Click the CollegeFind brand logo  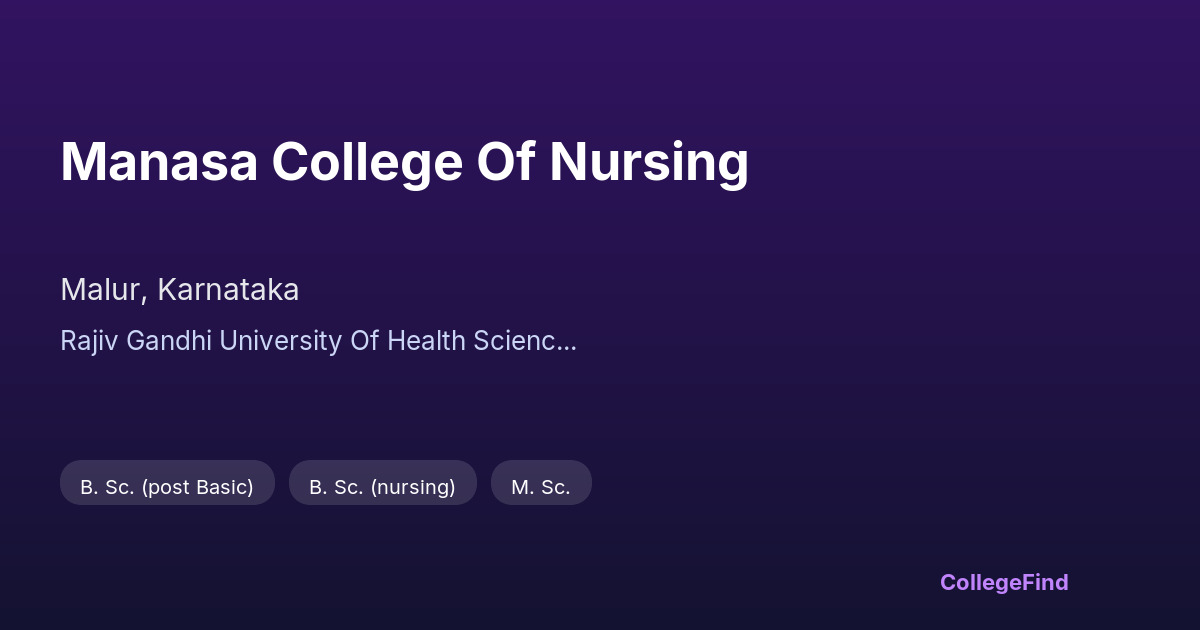1004,582
